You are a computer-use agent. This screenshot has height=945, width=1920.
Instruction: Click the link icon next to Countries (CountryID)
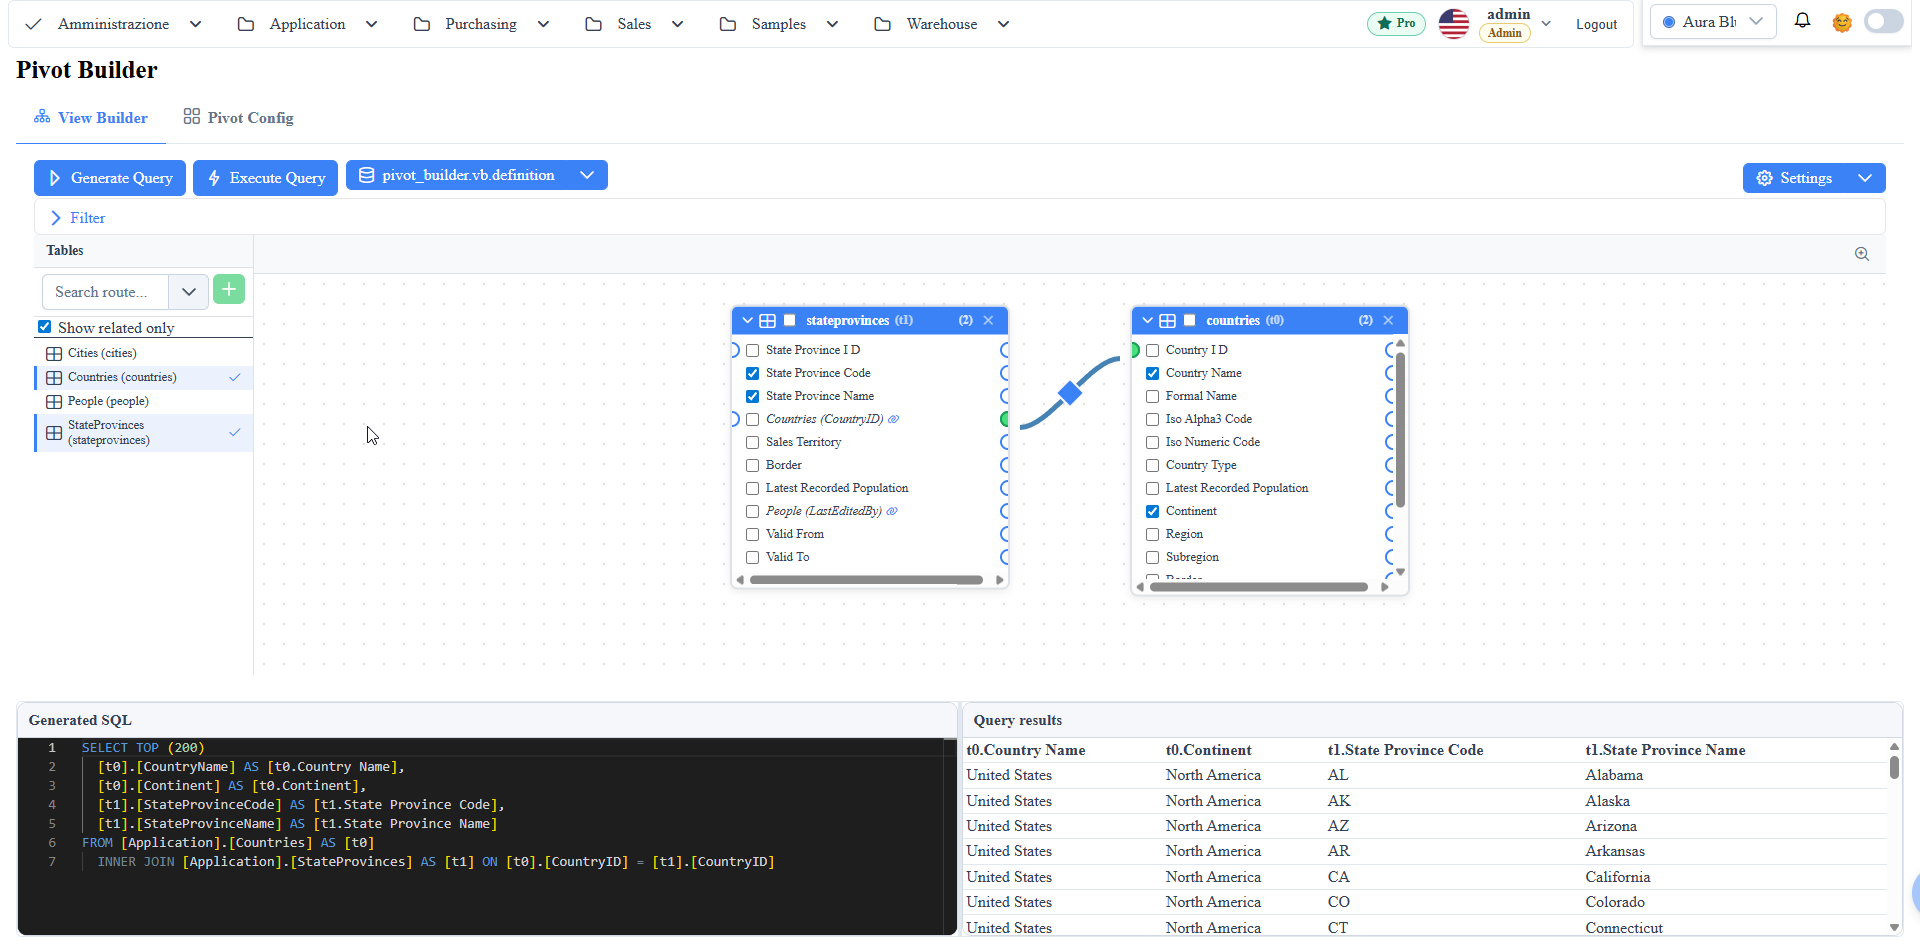pyautogui.click(x=894, y=419)
